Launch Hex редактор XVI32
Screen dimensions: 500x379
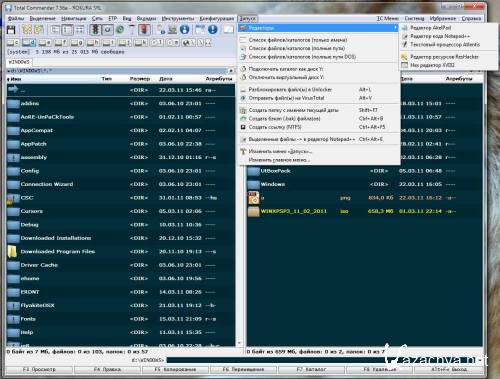(x=449, y=65)
